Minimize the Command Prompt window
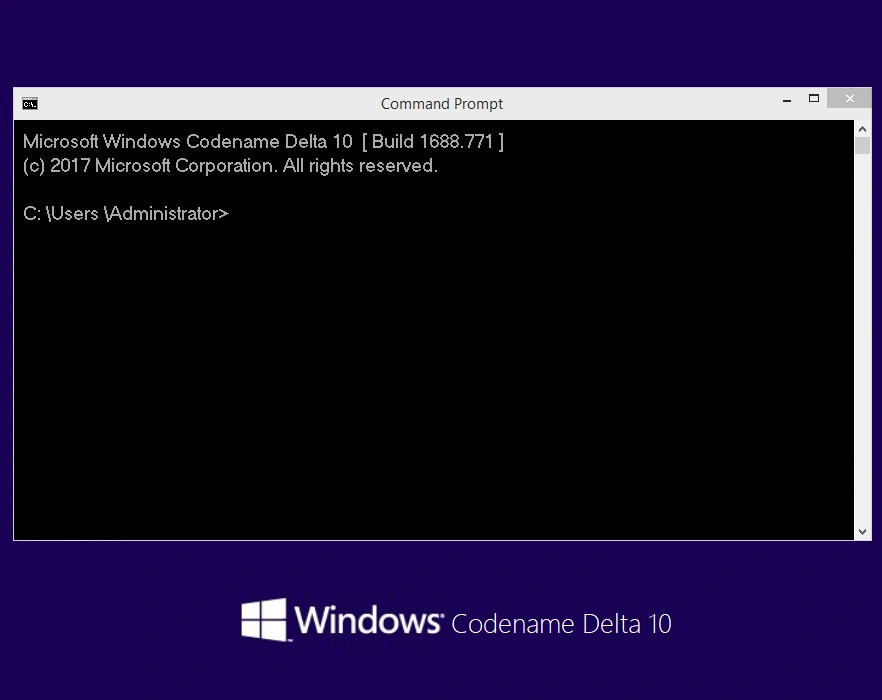The image size is (882, 700). tap(787, 99)
